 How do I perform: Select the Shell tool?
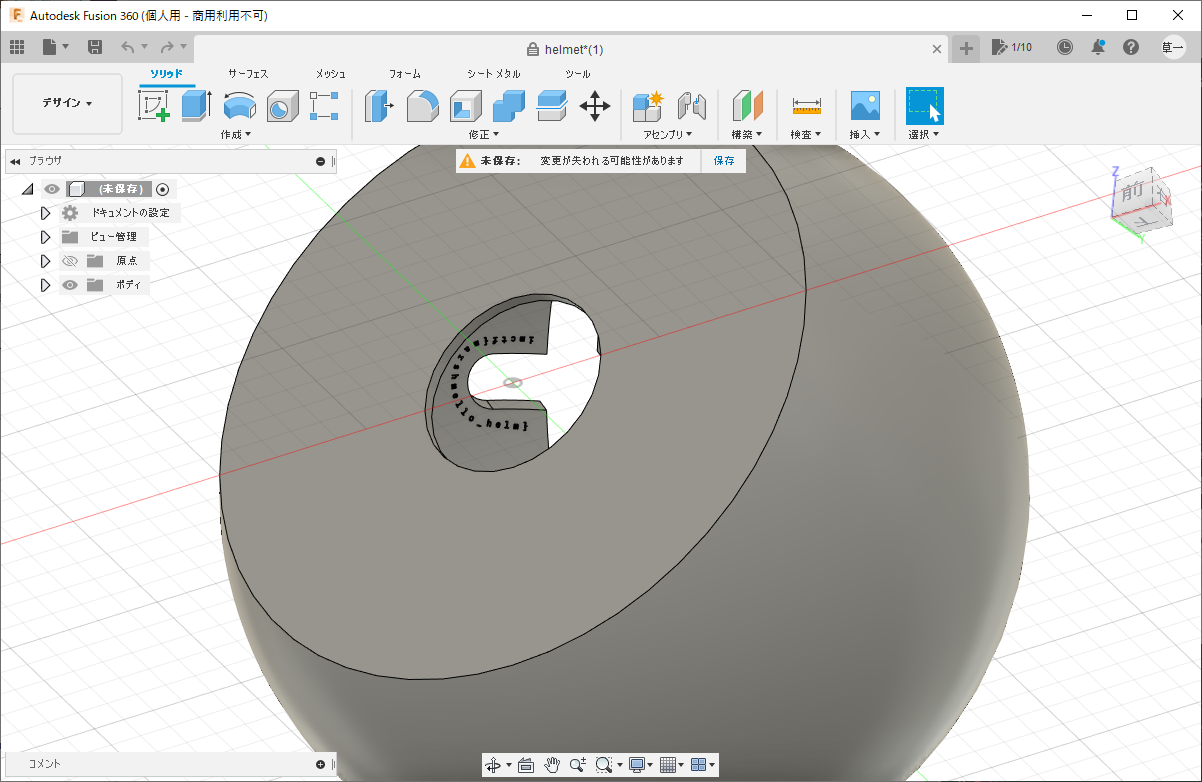pyautogui.click(x=465, y=105)
